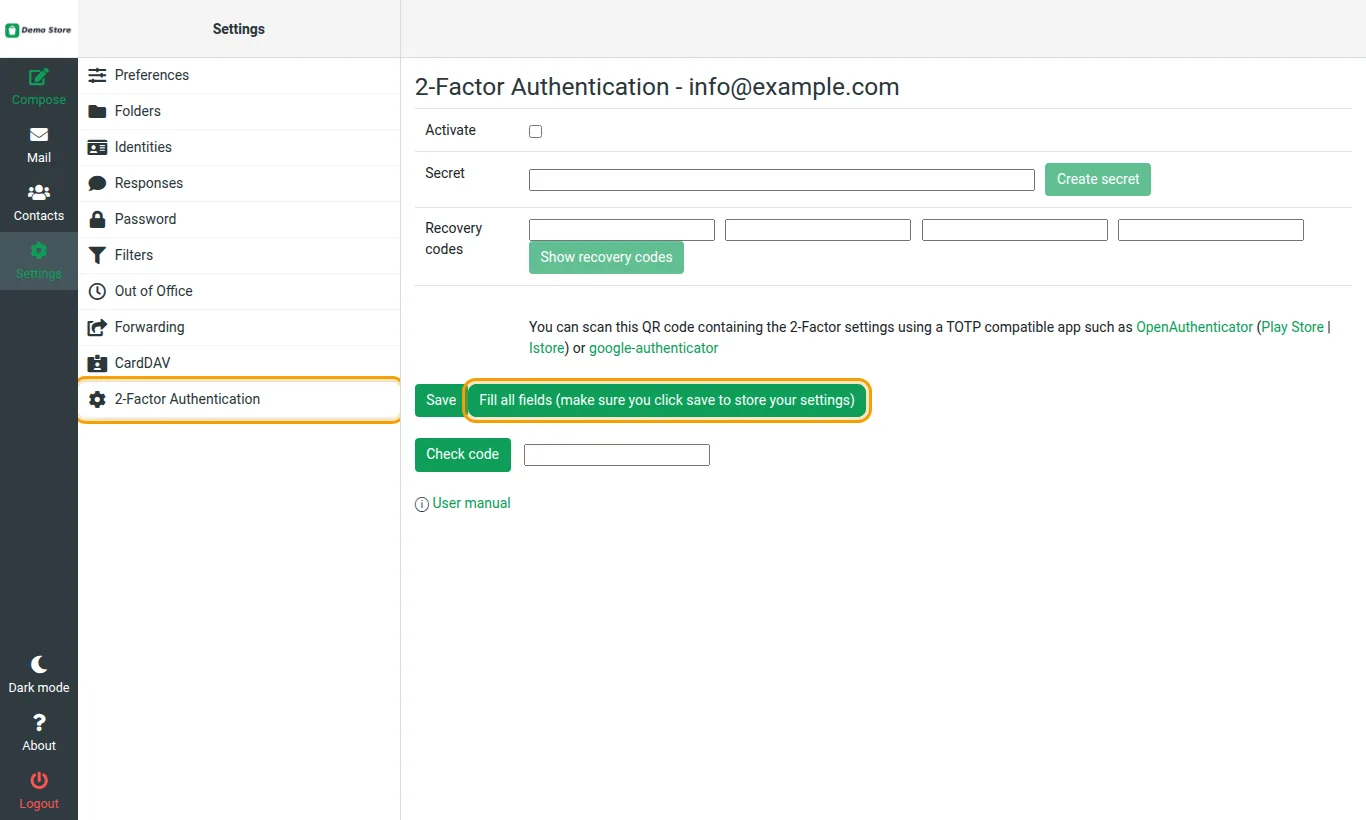This screenshot has width=1366, height=820.
Task: Click the Settings gear in the dark sidebar
Action: [39, 250]
